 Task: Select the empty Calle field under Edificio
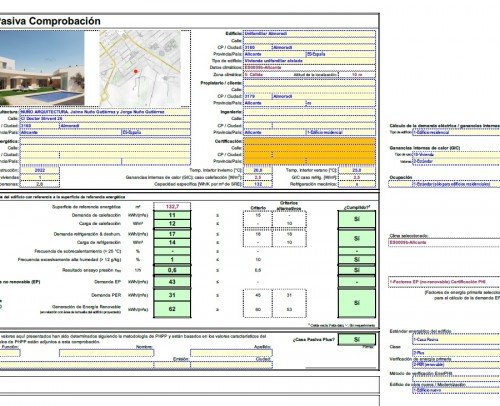point(309,41)
